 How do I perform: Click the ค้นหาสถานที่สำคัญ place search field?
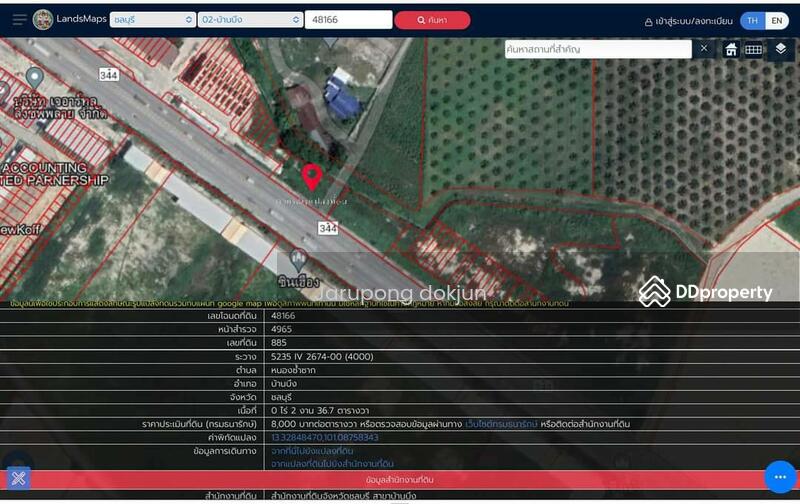click(x=597, y=49)
